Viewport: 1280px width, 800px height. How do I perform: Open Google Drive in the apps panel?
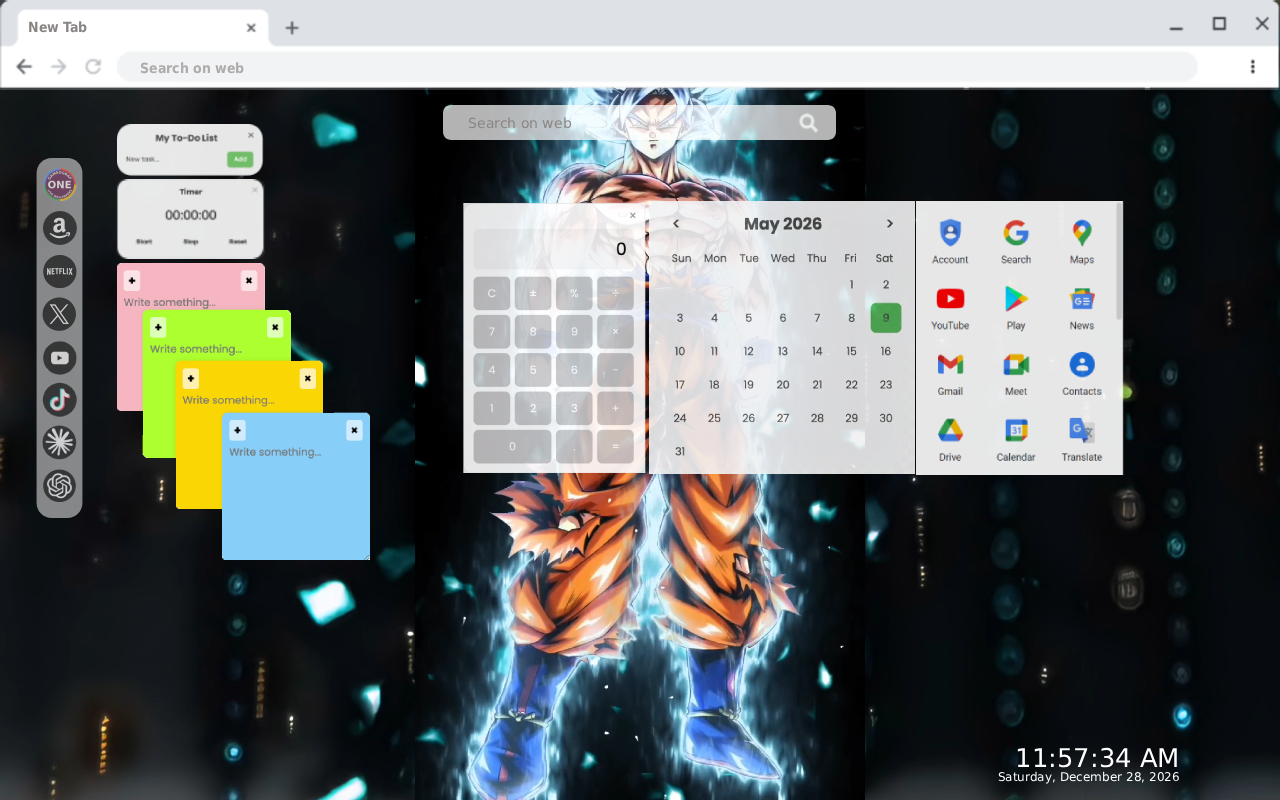(x=950, y=439)
